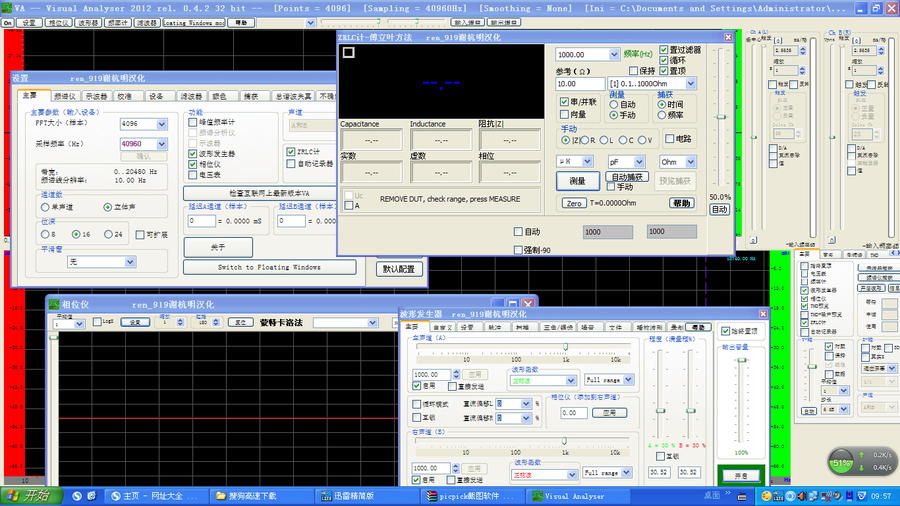Click the On button in the main toolbar
This screenshot has width=900, height=506.
[x=7, y=21]
